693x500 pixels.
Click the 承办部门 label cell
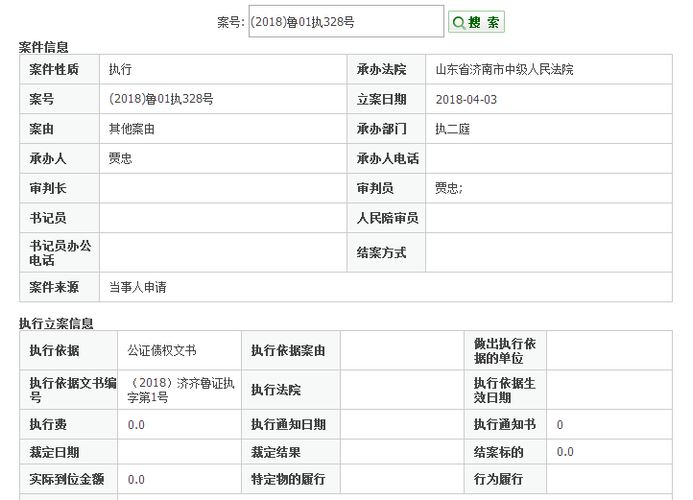[386, 129]
